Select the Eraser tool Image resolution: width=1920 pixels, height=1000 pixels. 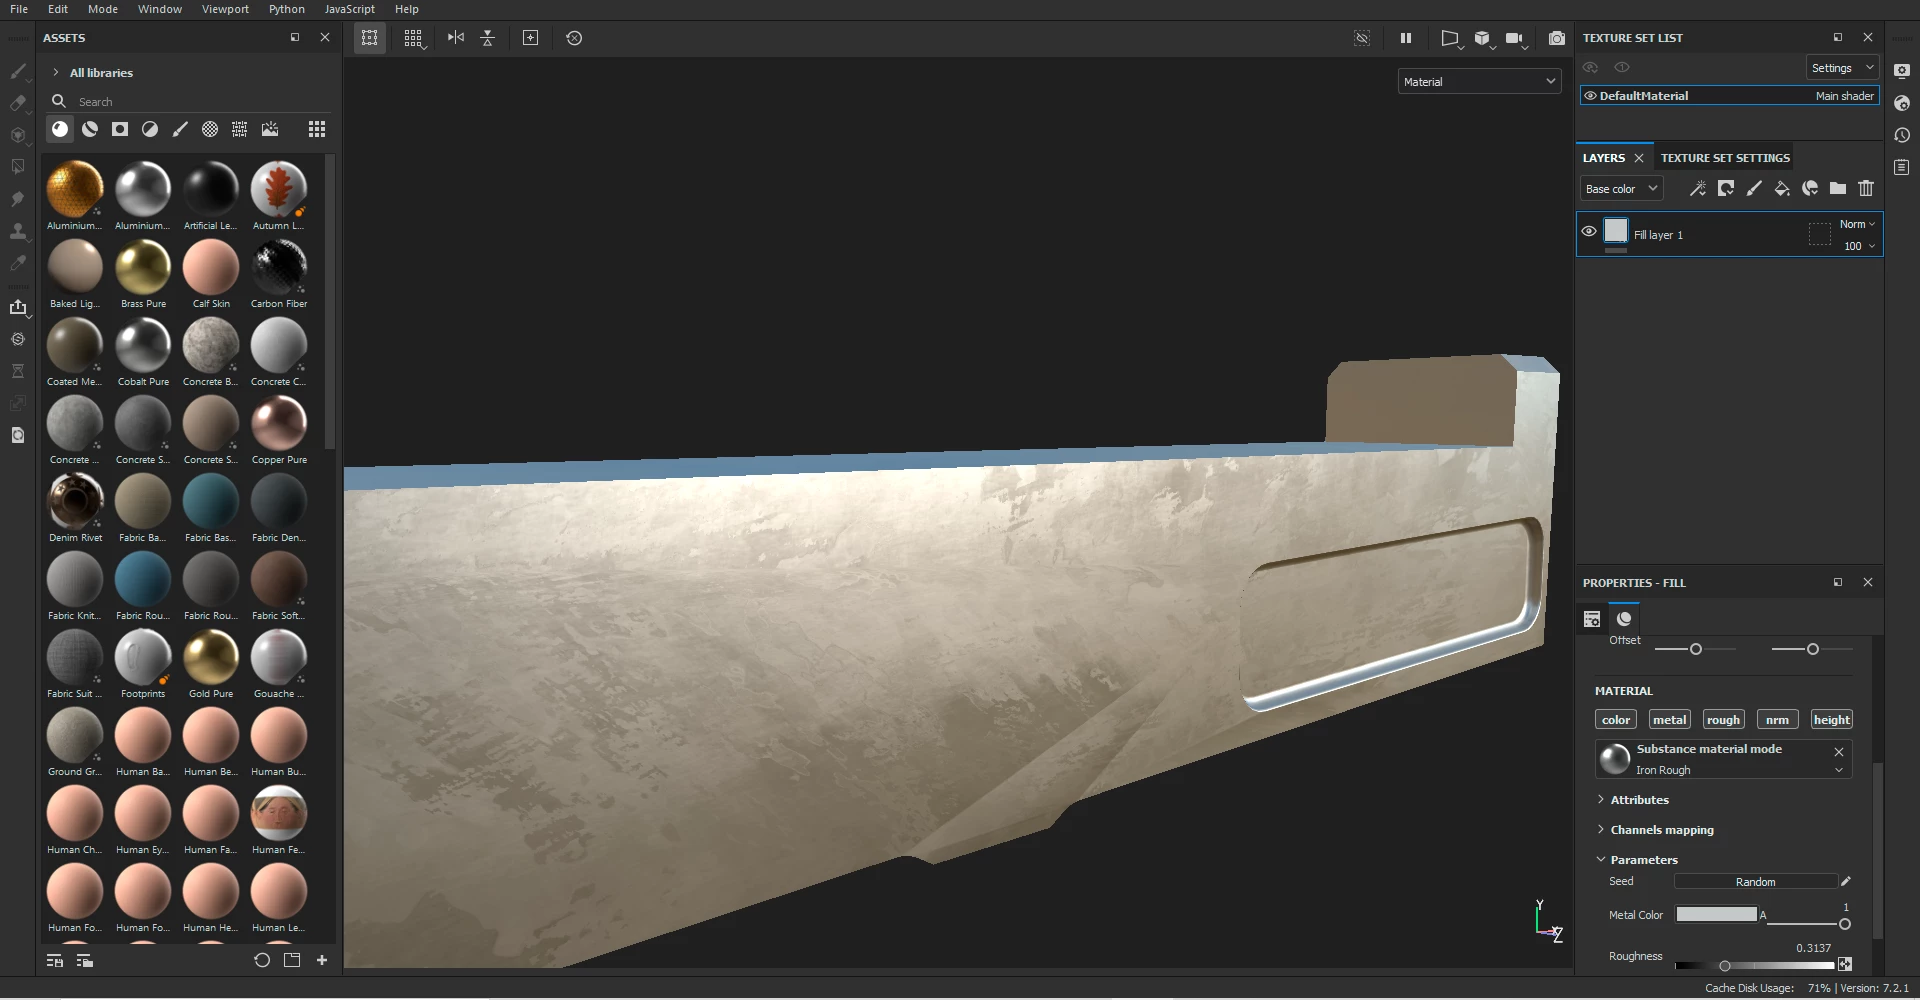(x=18, y=103)
